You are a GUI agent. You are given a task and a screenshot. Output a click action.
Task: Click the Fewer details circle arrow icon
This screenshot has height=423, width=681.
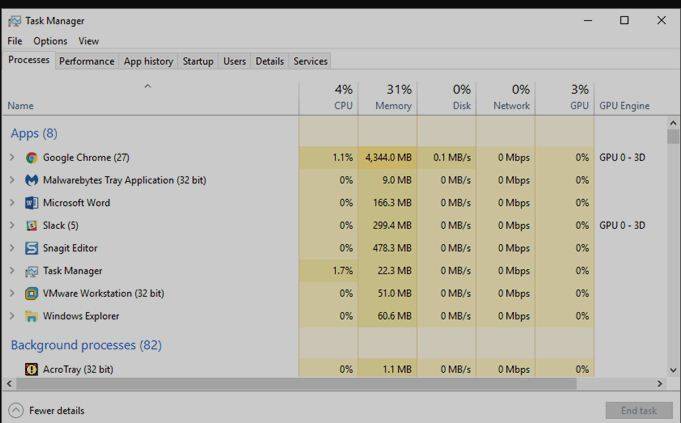point(16,410)
